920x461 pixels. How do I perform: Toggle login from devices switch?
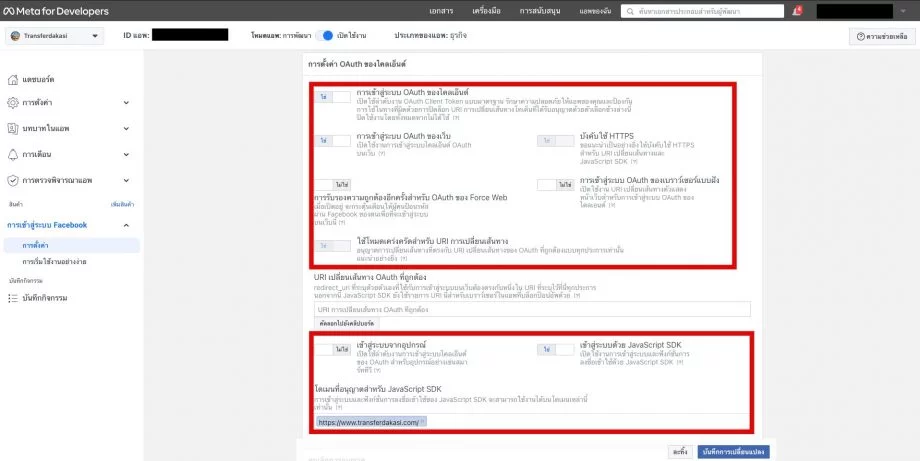click(332, 350)
